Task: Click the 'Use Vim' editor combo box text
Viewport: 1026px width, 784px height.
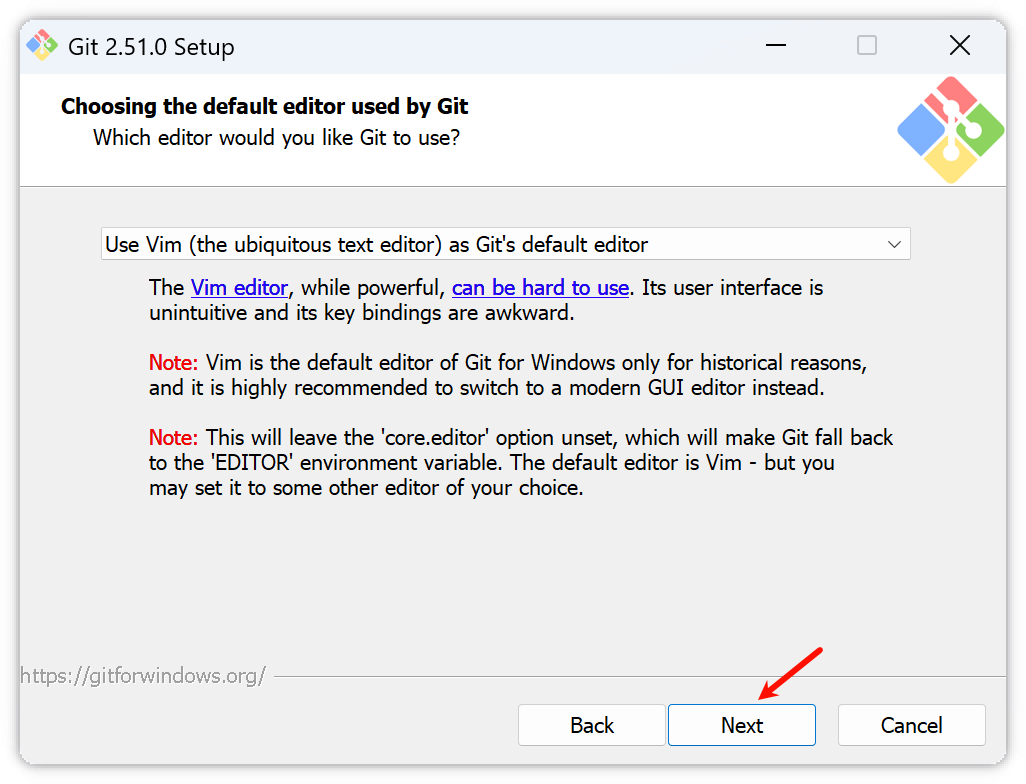Action: pos(377,244)
